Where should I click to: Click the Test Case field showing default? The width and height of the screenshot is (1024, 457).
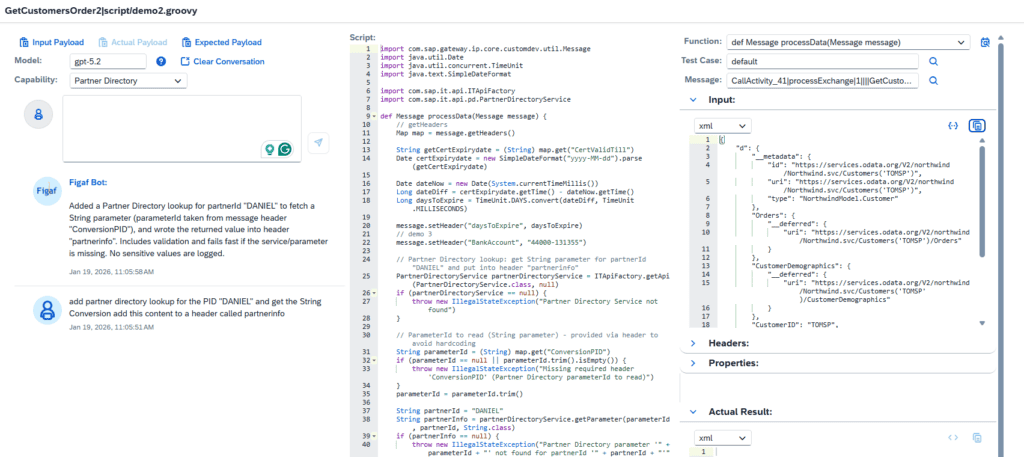tap(823, 61)
